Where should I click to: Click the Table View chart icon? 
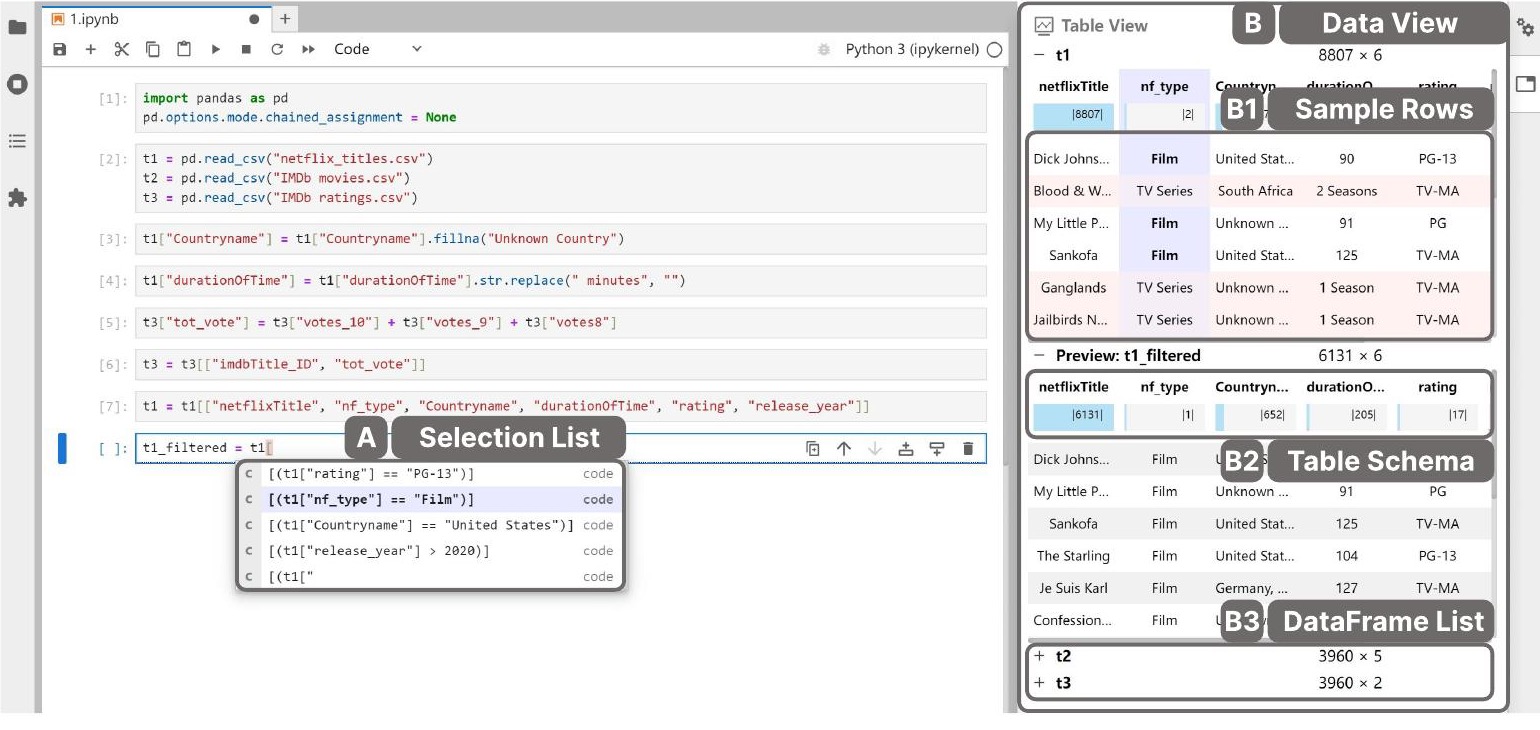point(1044,26)
